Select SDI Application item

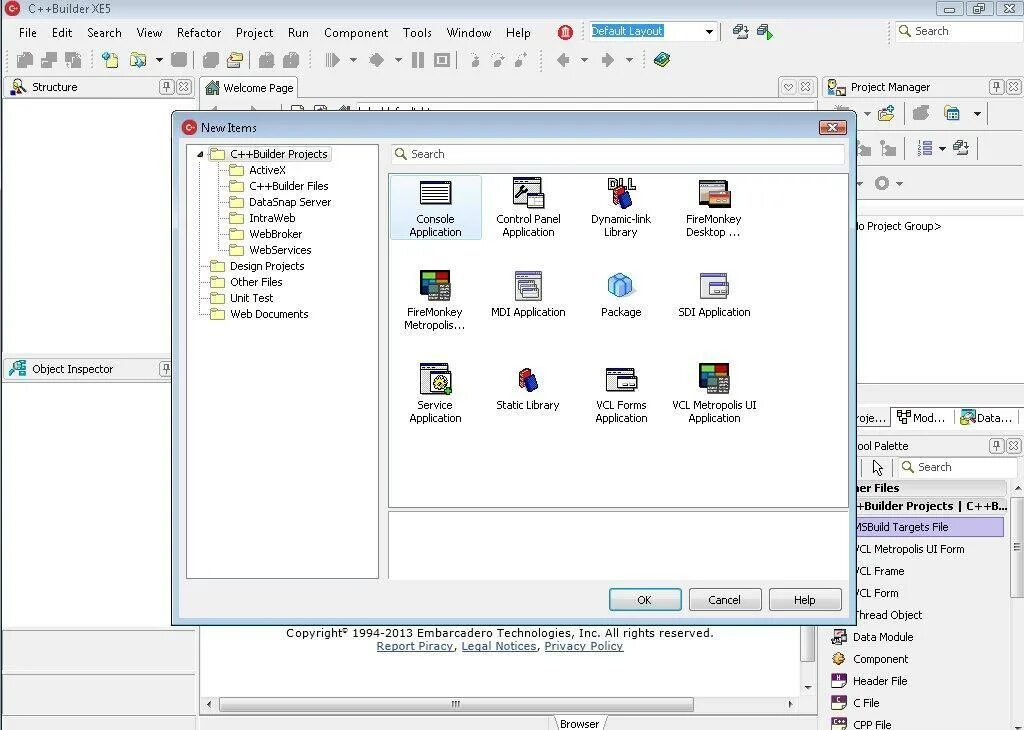(714, 294)
